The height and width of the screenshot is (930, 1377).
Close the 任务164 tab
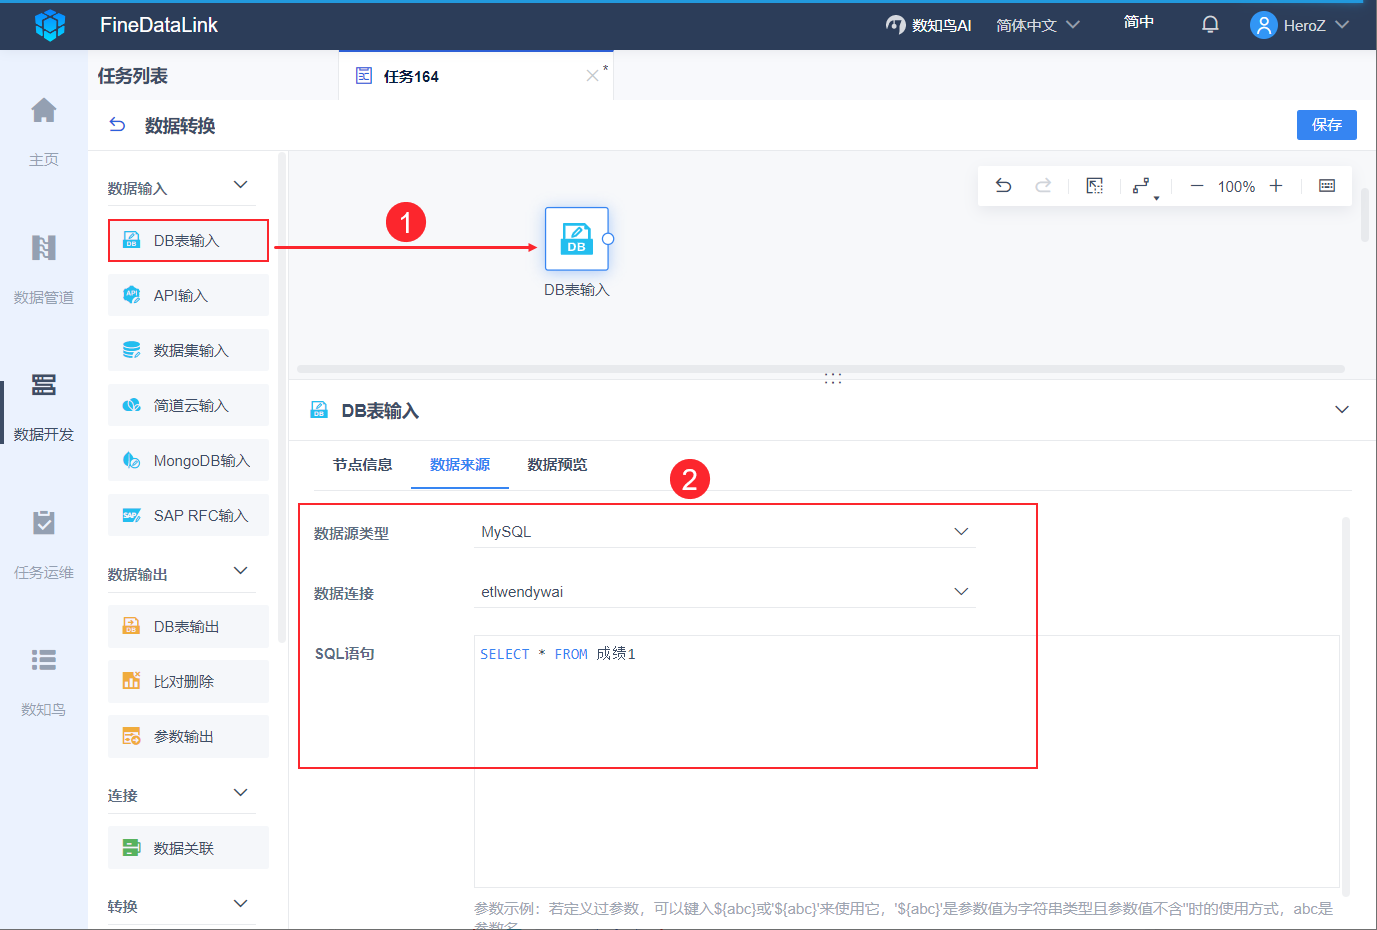[592, 76]
